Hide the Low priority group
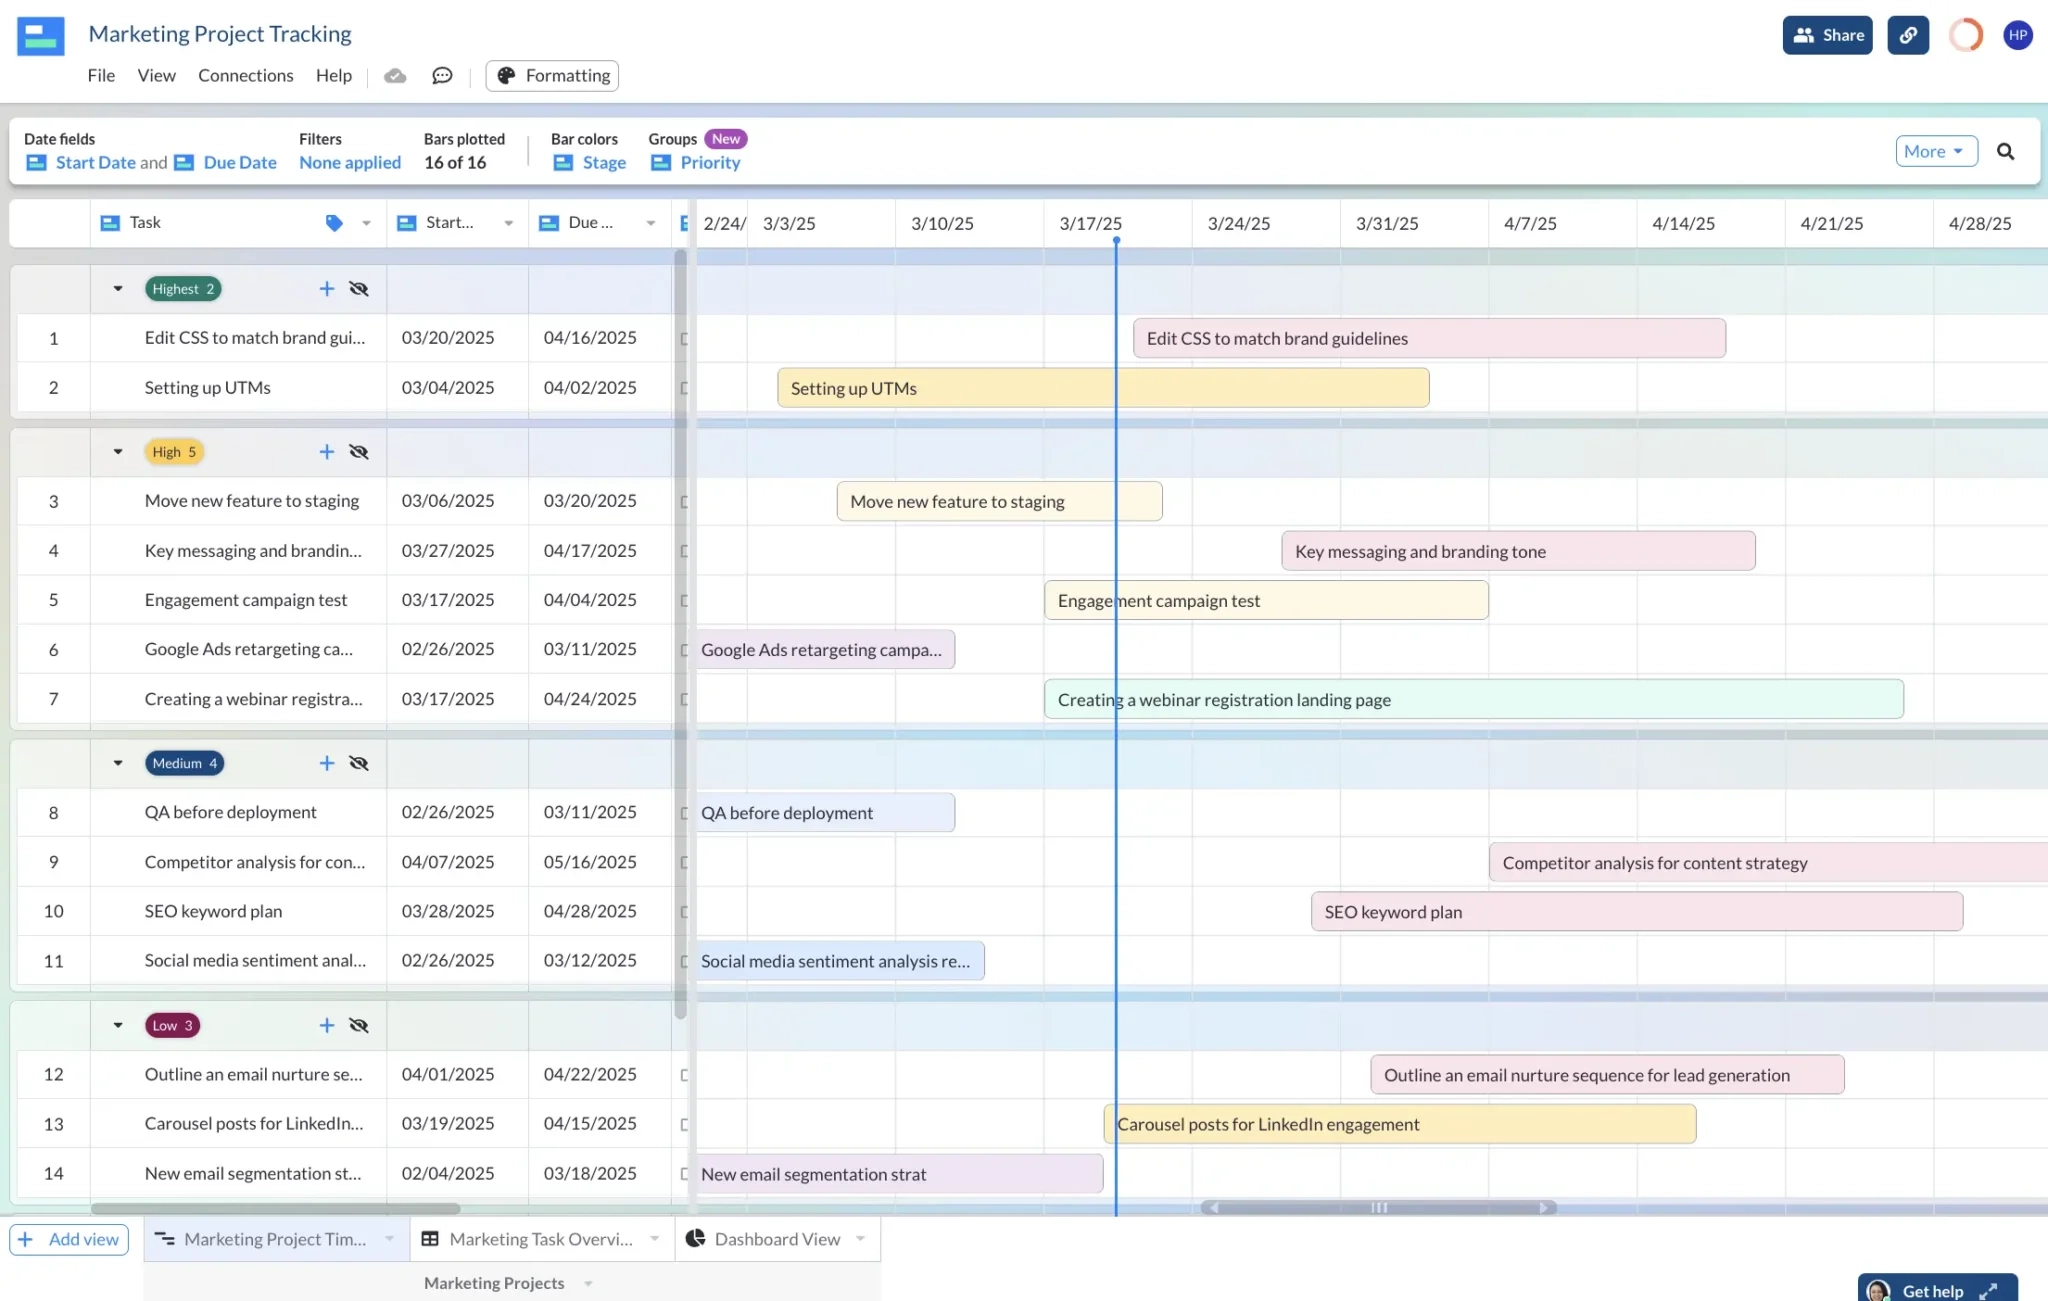Viewport: 2048px width, 1301px height. 359,1025
